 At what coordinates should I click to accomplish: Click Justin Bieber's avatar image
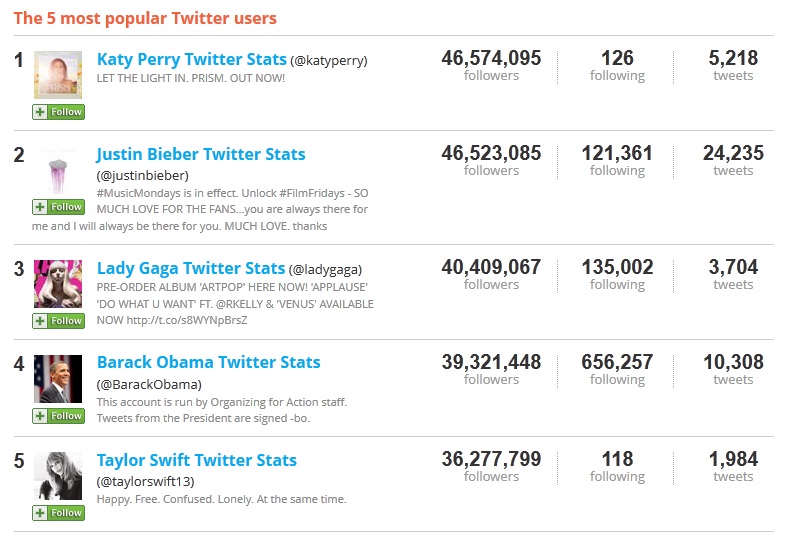tap(58, 172)
